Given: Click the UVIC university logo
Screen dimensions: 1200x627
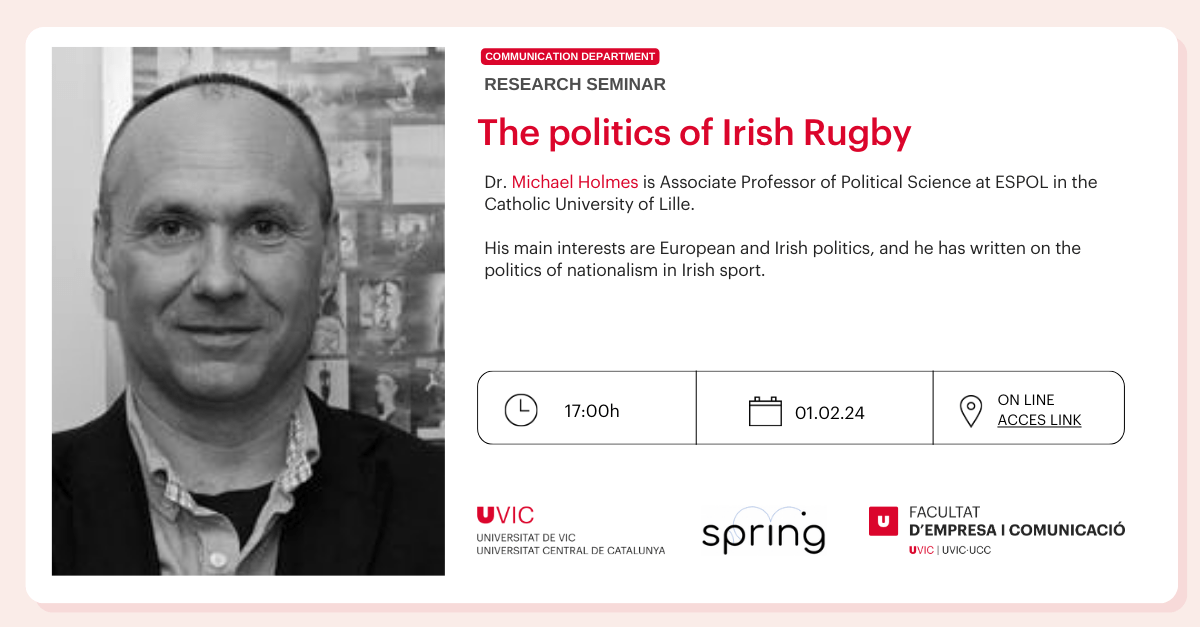Looking at the screenshot, I should click(506, 516).
